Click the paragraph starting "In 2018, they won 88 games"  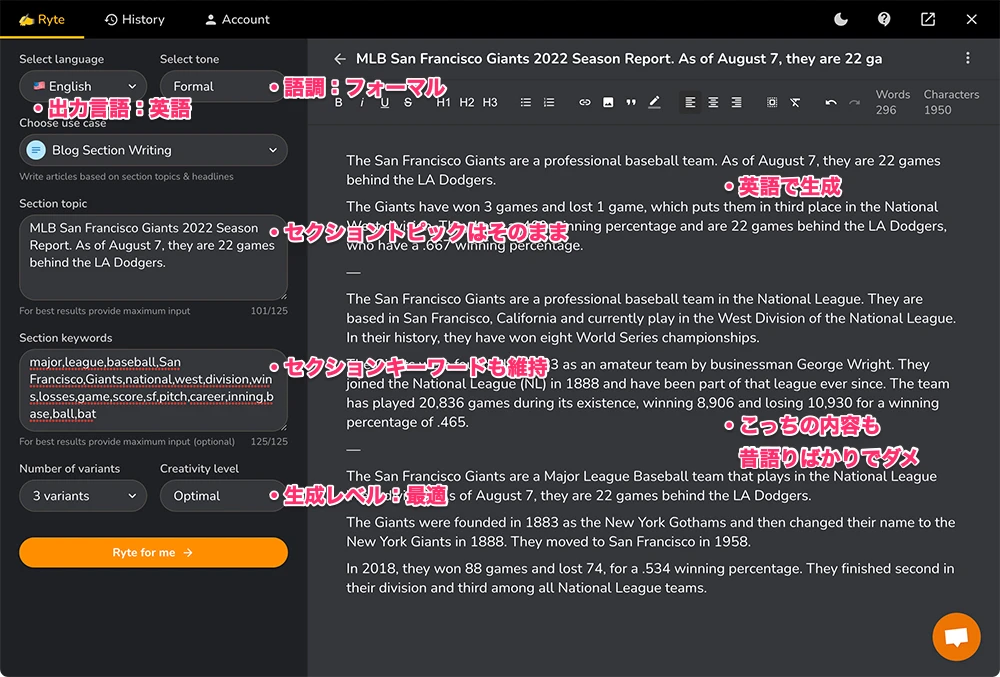coord(651,578)
